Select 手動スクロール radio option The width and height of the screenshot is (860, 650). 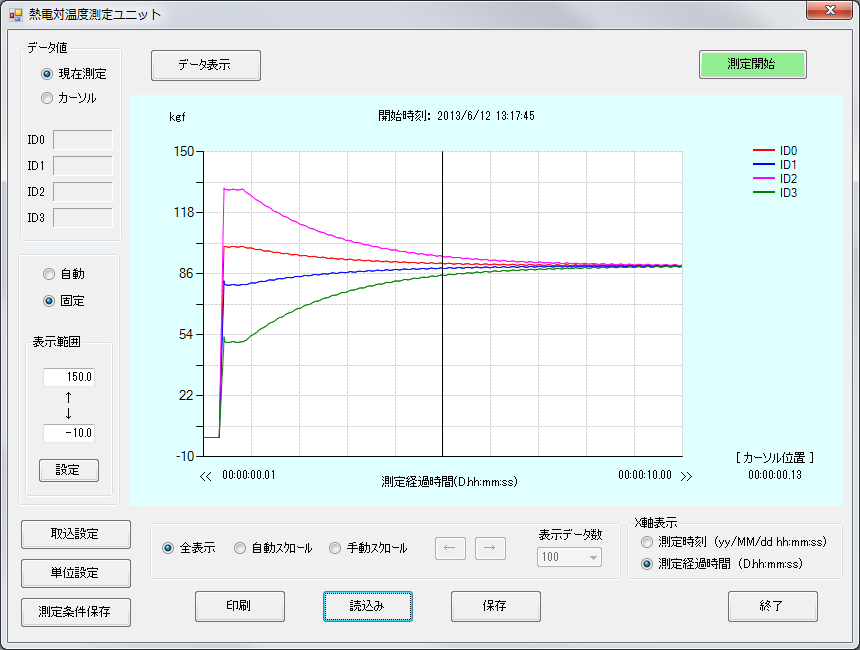point(335,548)
